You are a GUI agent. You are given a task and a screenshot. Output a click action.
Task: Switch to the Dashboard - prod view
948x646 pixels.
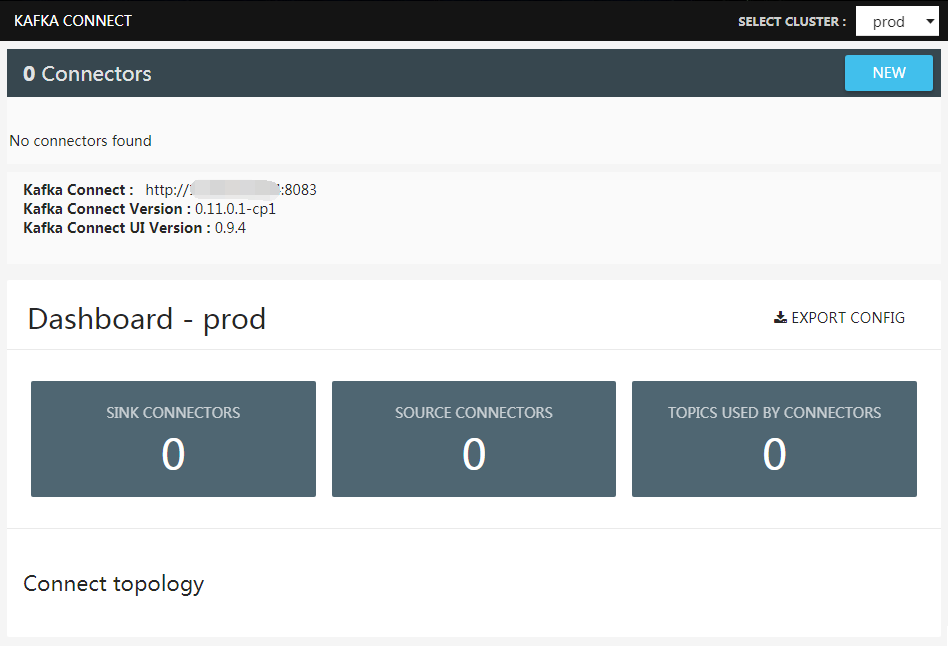coord(146,318)
